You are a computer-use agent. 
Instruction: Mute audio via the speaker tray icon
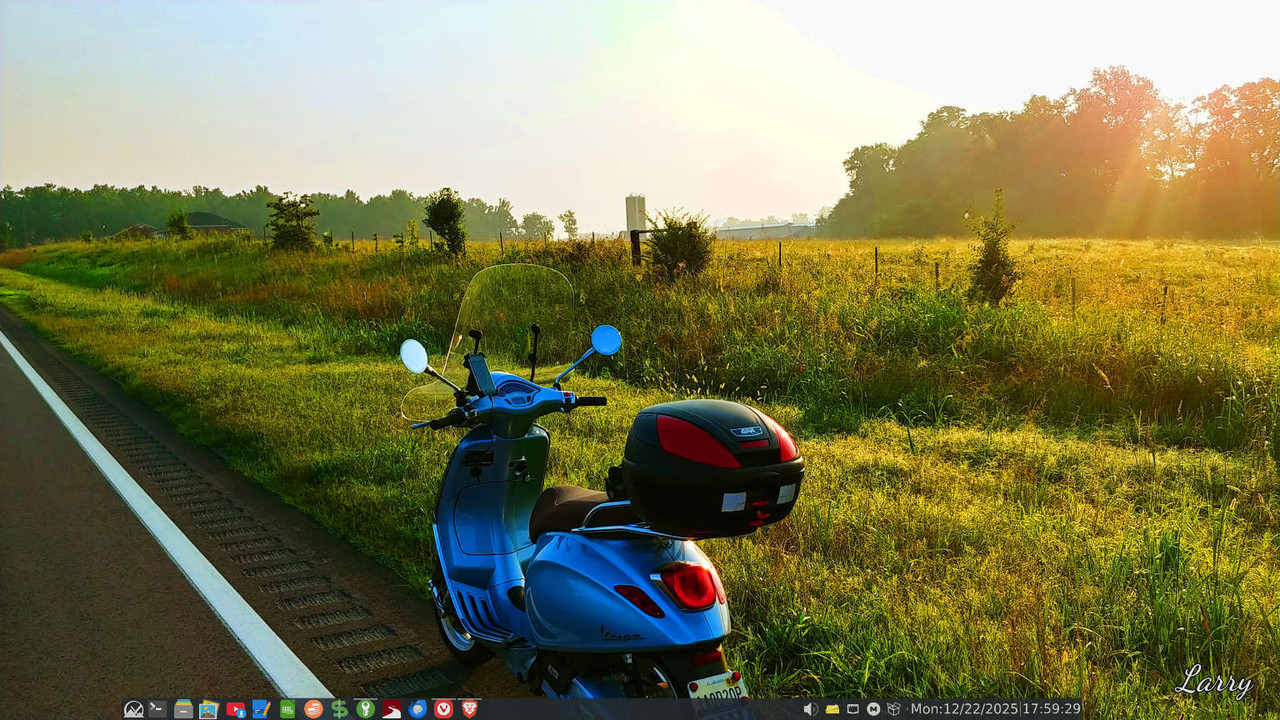click(813, 708)
